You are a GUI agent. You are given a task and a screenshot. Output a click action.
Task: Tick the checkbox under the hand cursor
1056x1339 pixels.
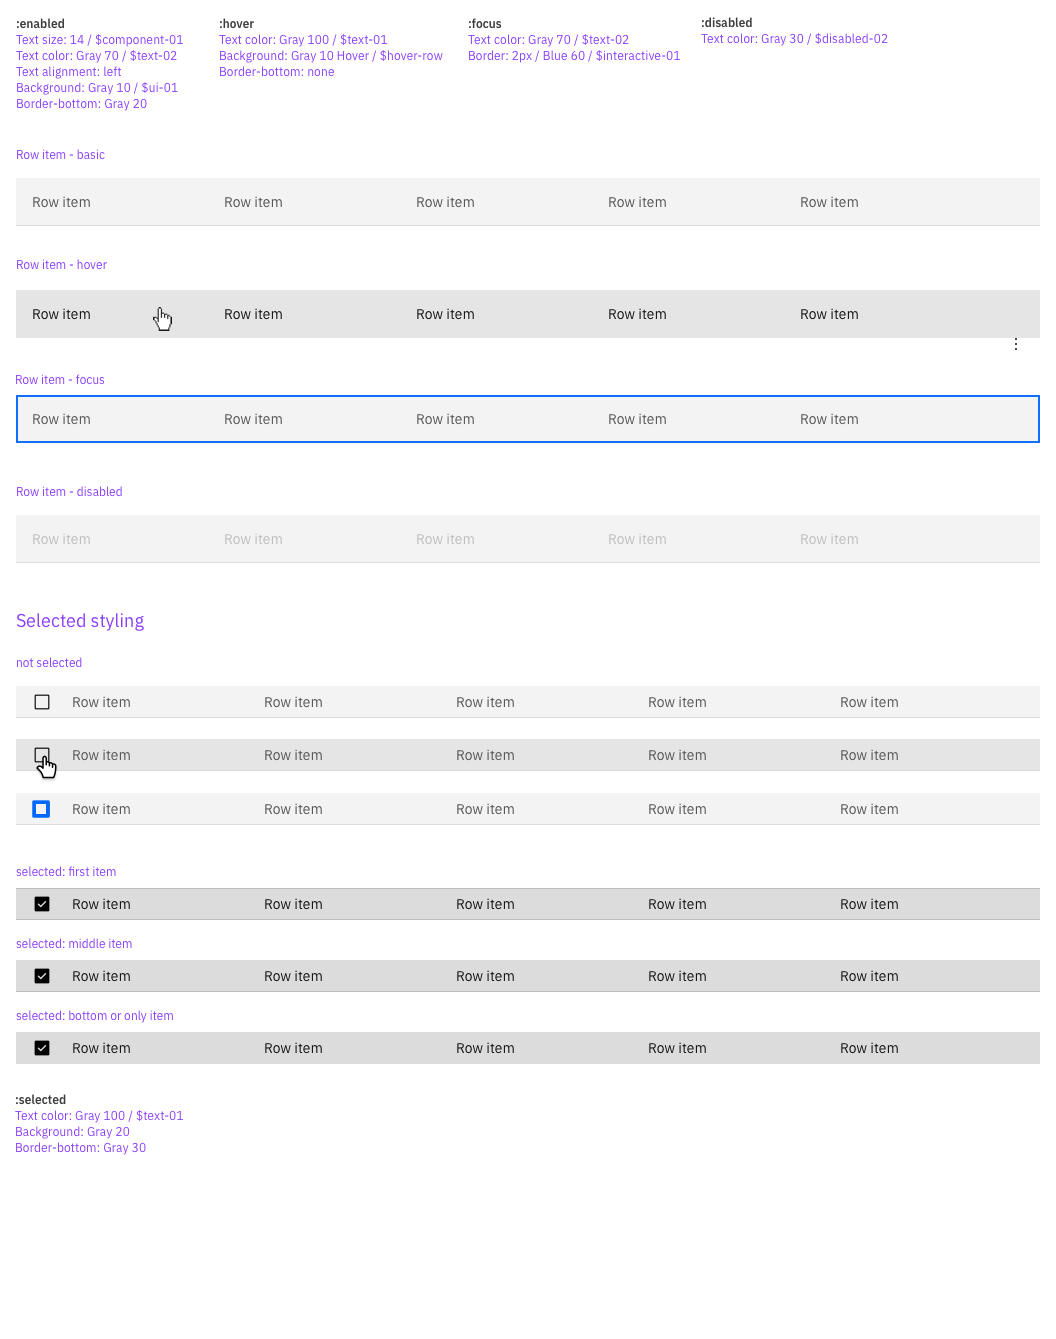(x=42, y=755)
